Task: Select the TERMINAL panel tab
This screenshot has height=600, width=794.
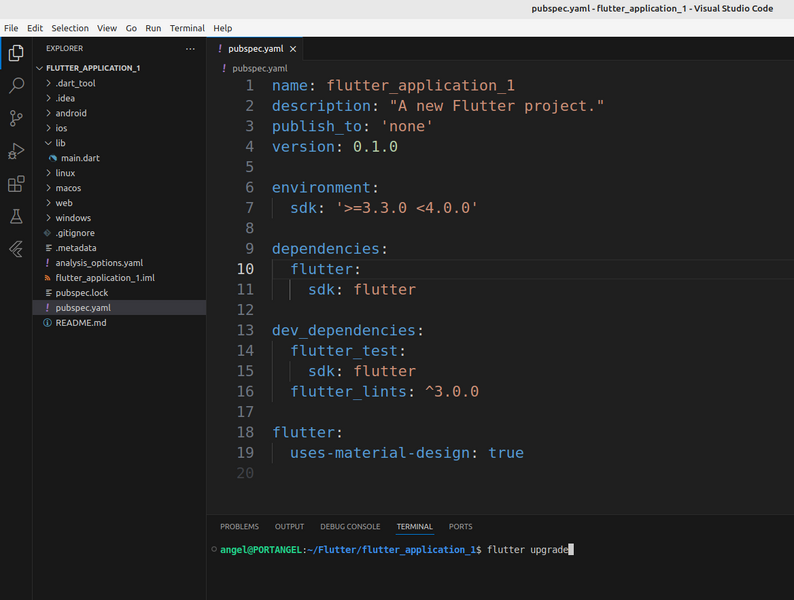Action: click(415, 527)
